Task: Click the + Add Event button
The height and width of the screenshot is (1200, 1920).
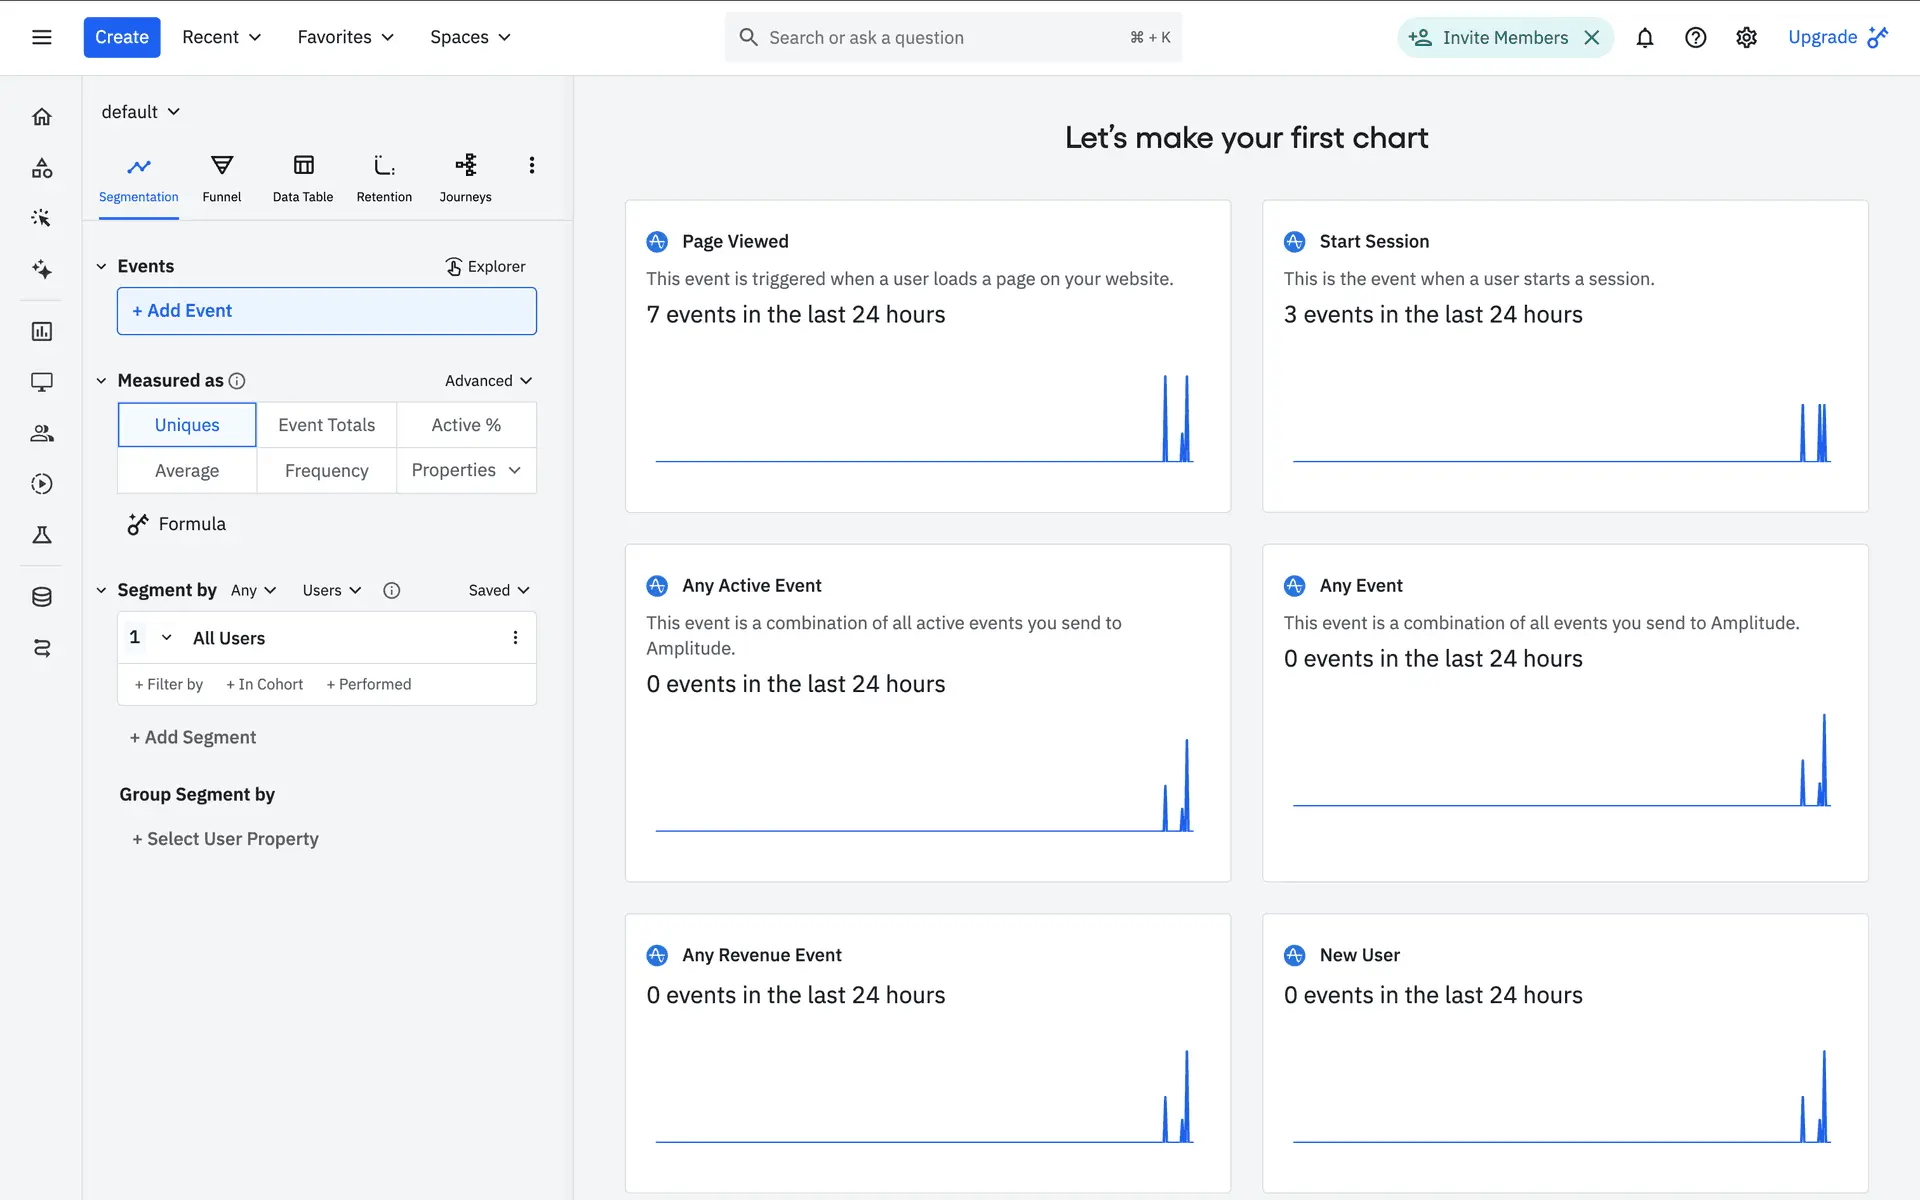Action: [x=327, y=311]
